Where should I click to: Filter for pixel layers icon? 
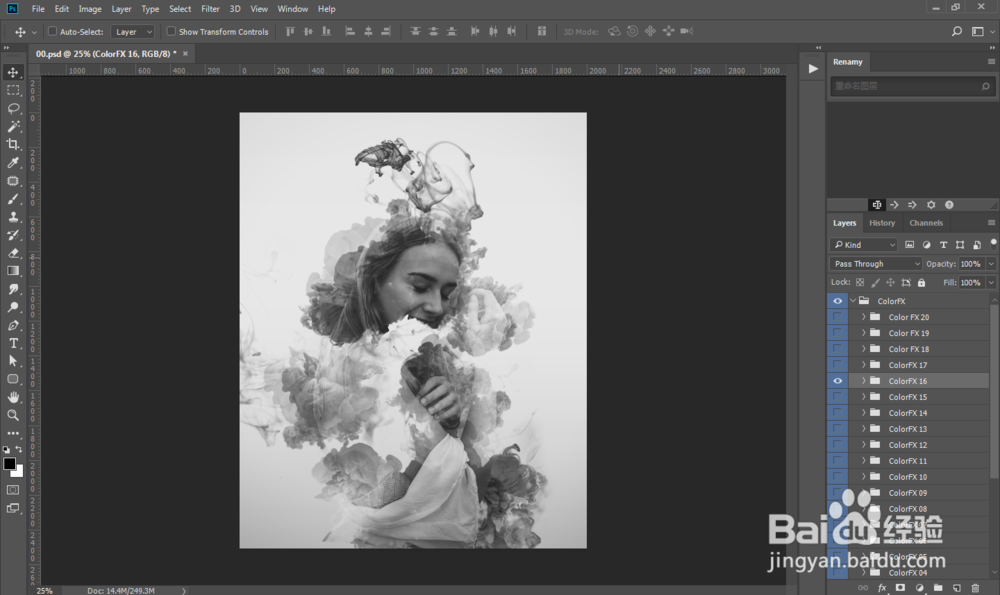(x=909, y=245)
